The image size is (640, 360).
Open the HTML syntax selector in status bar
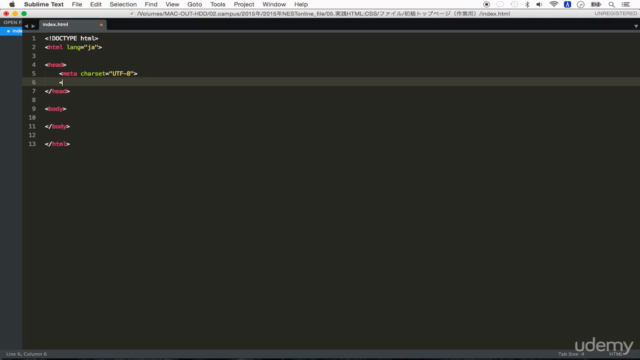(x=616, y=354)
